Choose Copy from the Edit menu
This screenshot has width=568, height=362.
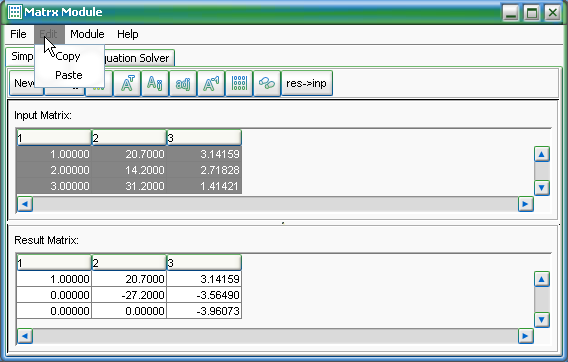tap(68, 56)
